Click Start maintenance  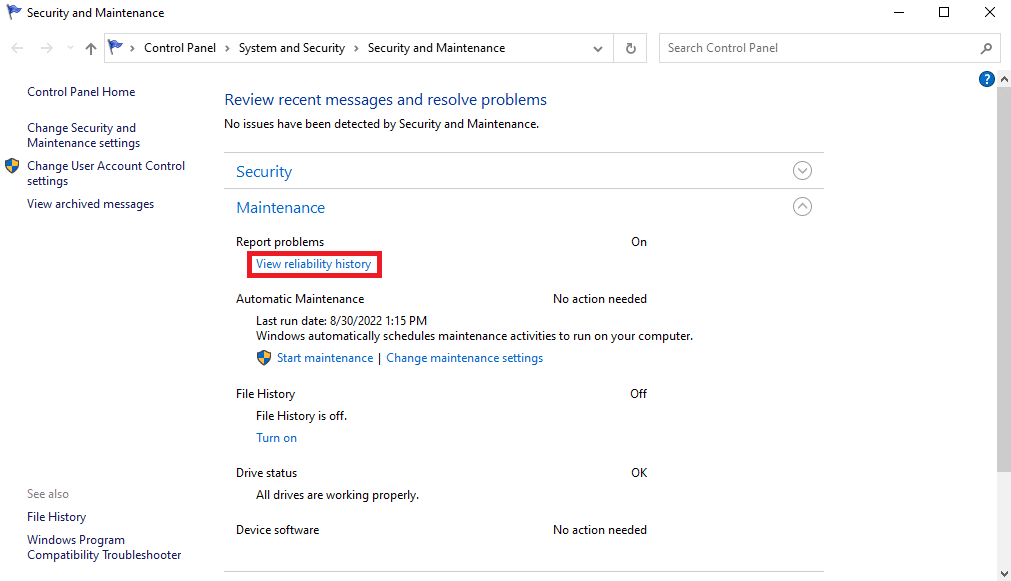(325, 357)
